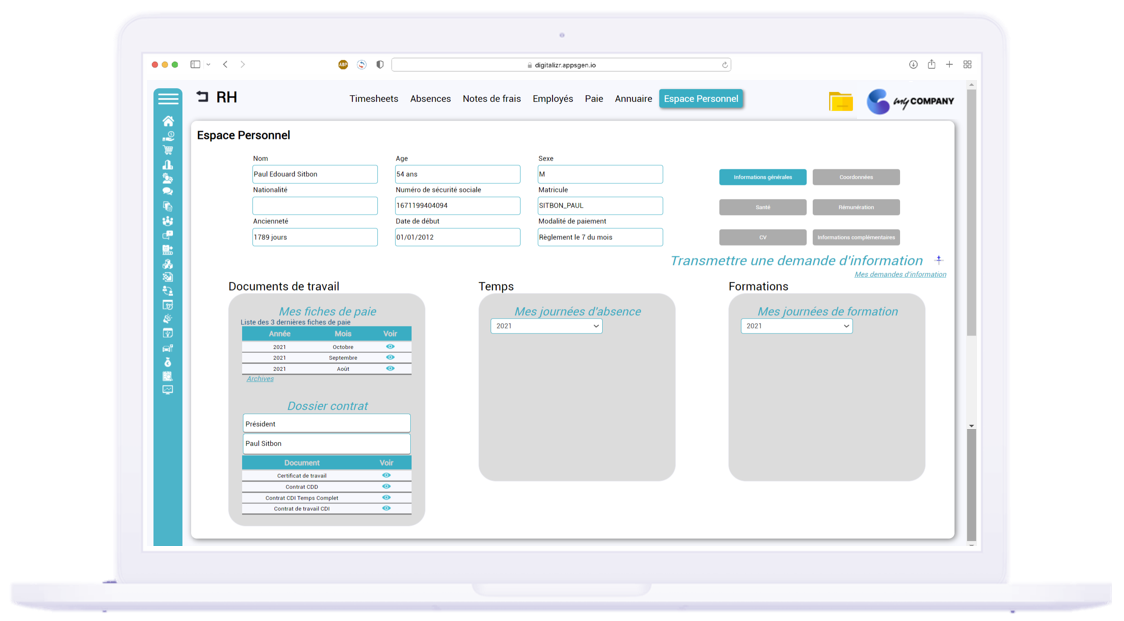
Task: Go to Home via house icon
Action: point(168,121)
